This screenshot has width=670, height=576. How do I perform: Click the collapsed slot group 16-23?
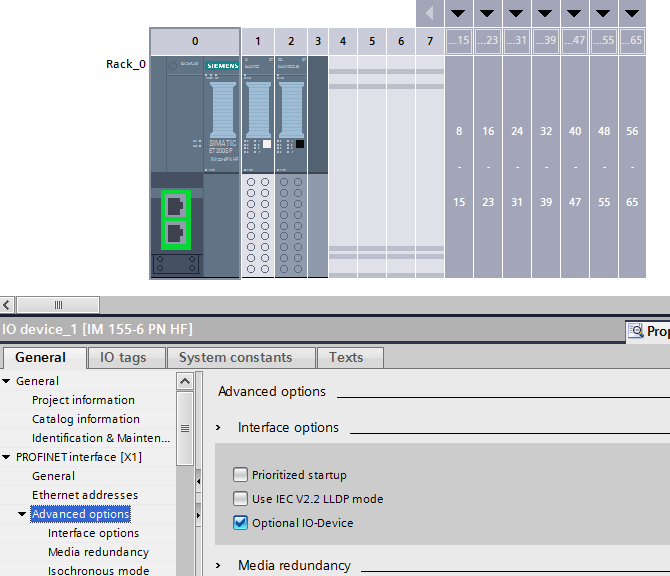(488, 167)
